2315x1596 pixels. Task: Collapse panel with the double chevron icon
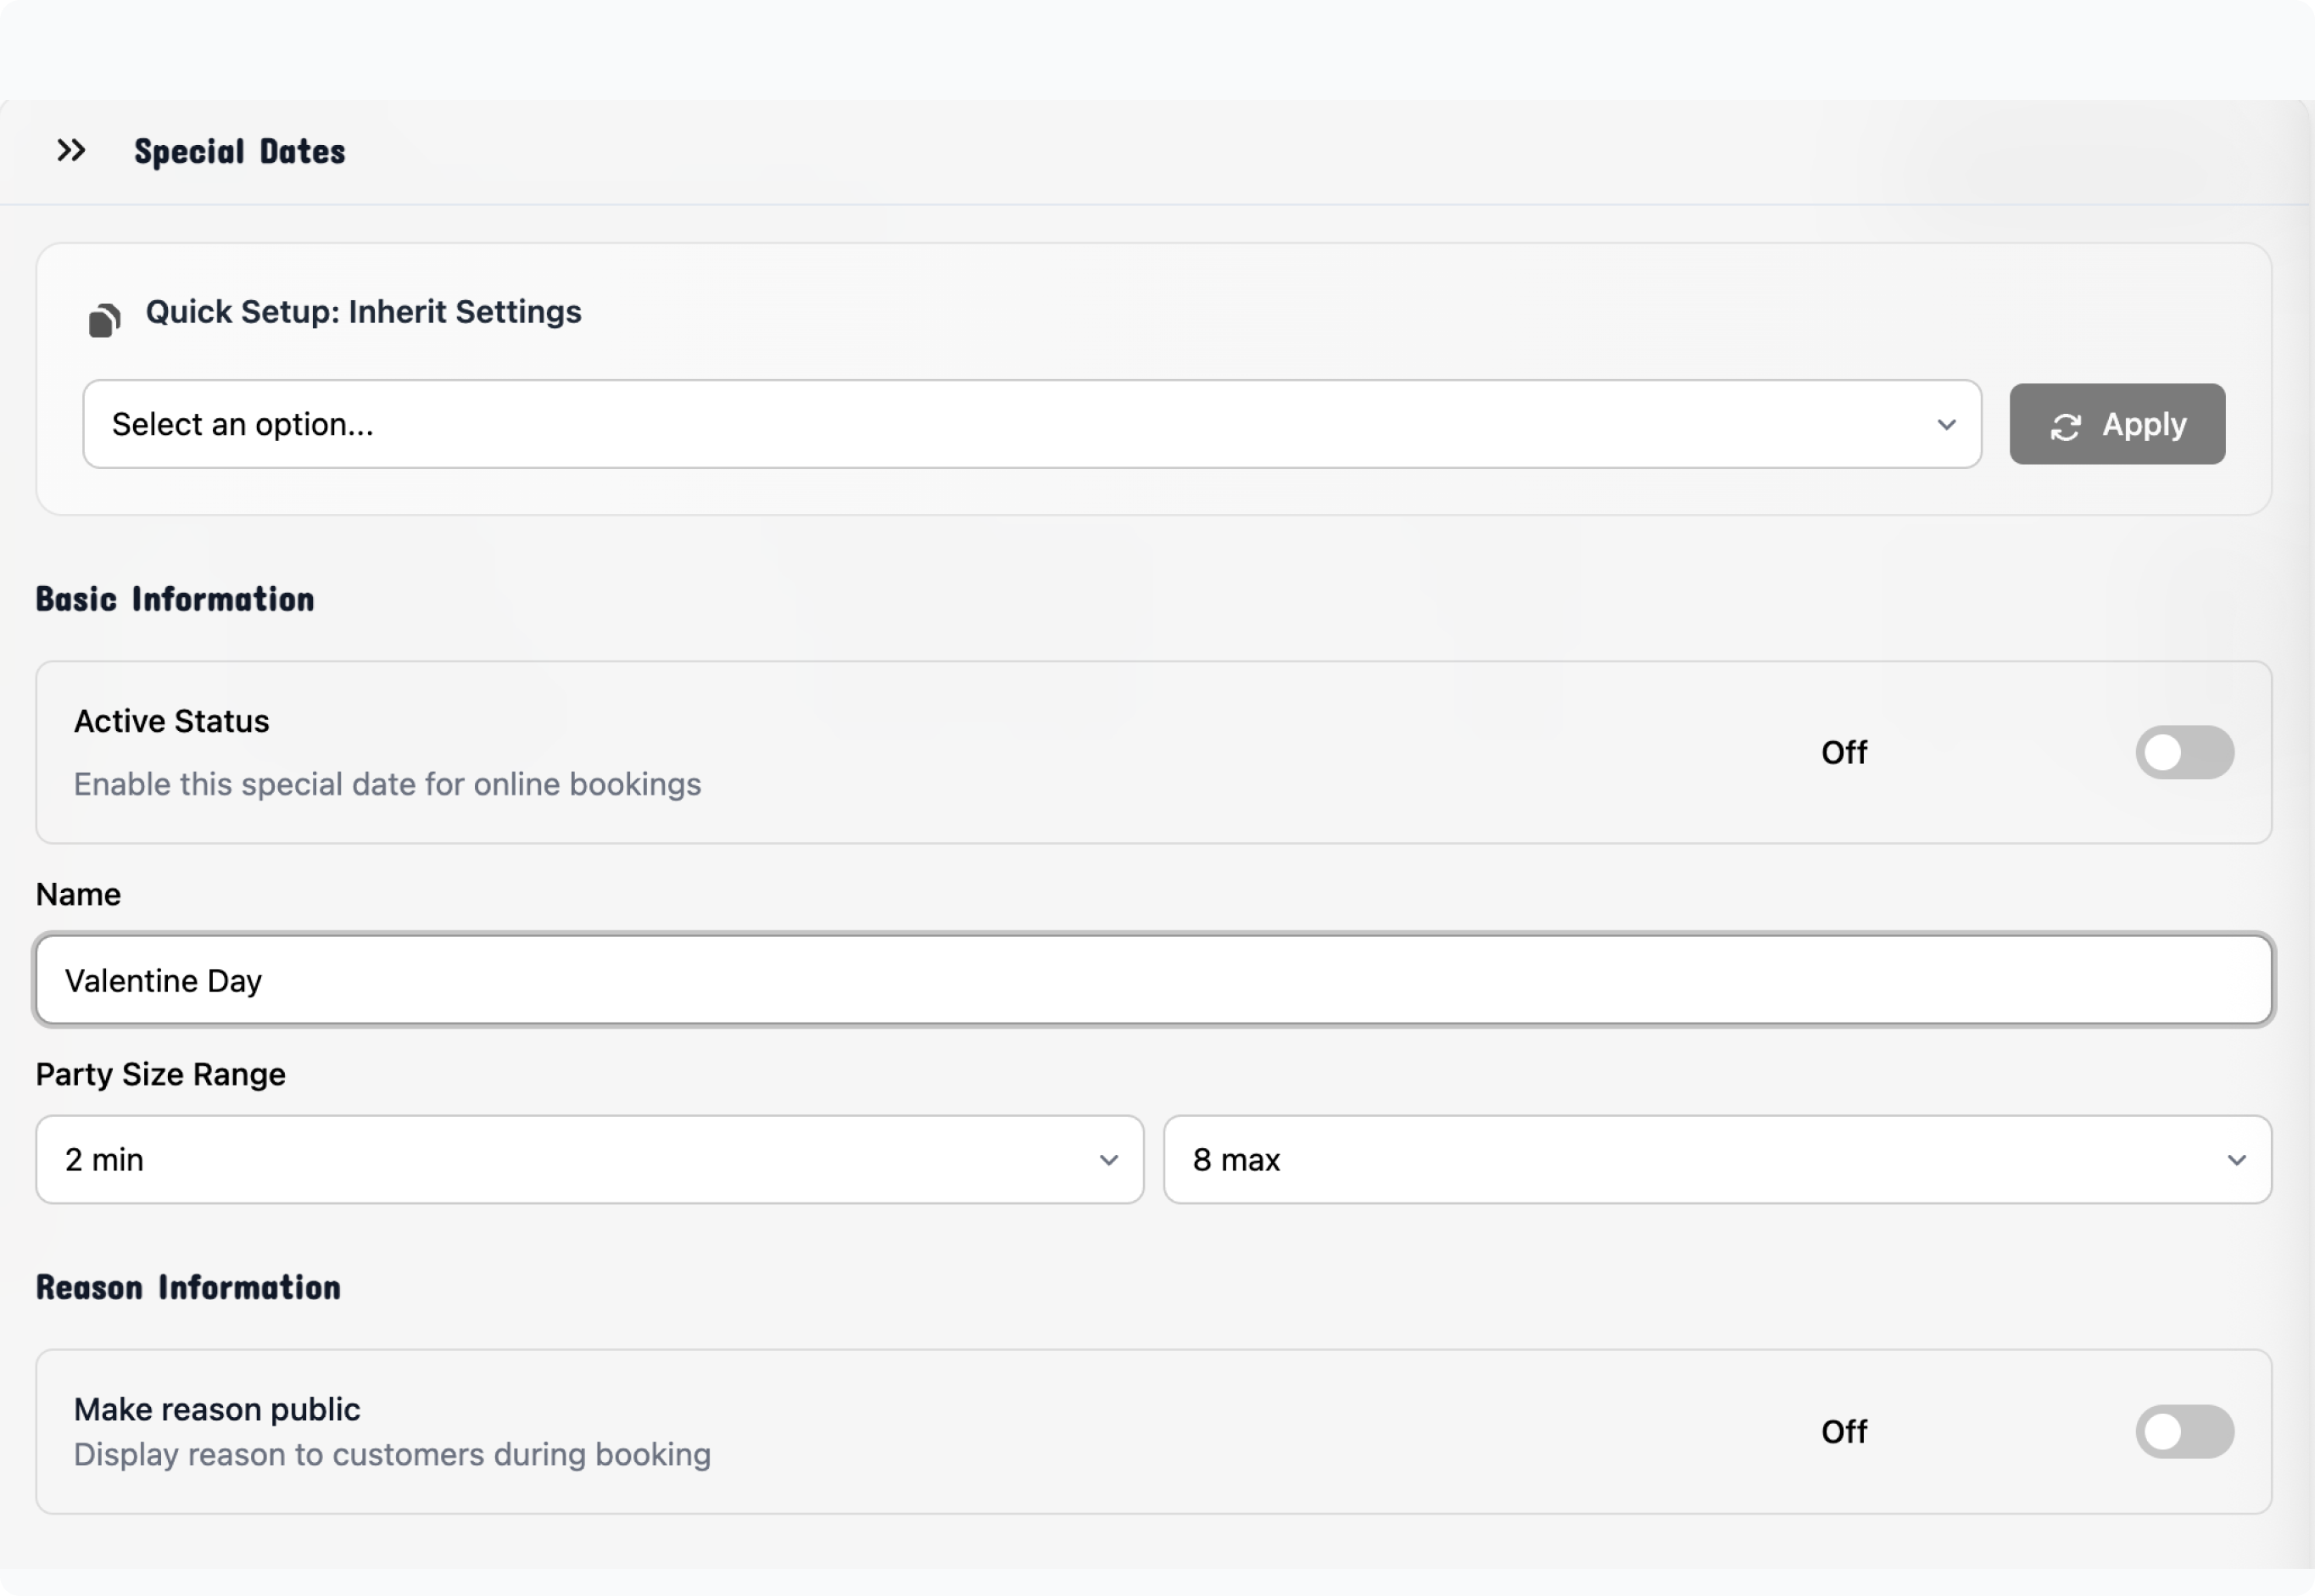click(71, 151)
